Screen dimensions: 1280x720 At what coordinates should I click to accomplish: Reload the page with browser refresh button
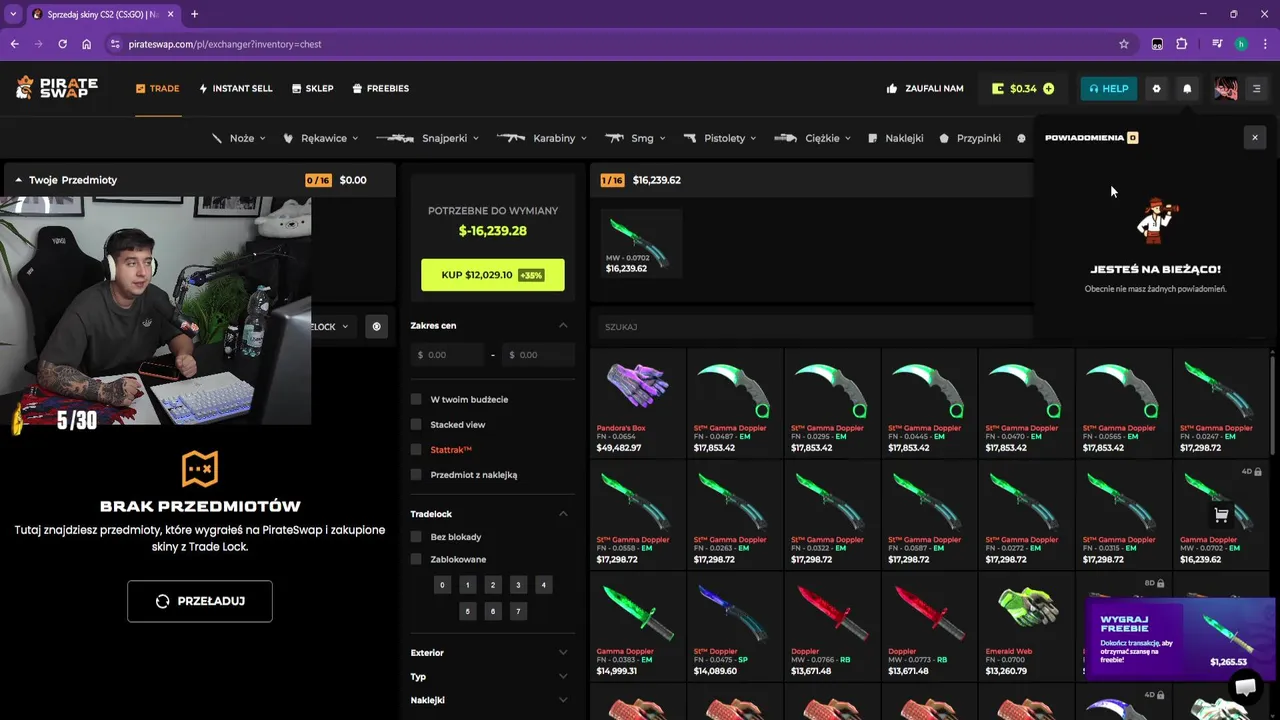tap(62, 44)
